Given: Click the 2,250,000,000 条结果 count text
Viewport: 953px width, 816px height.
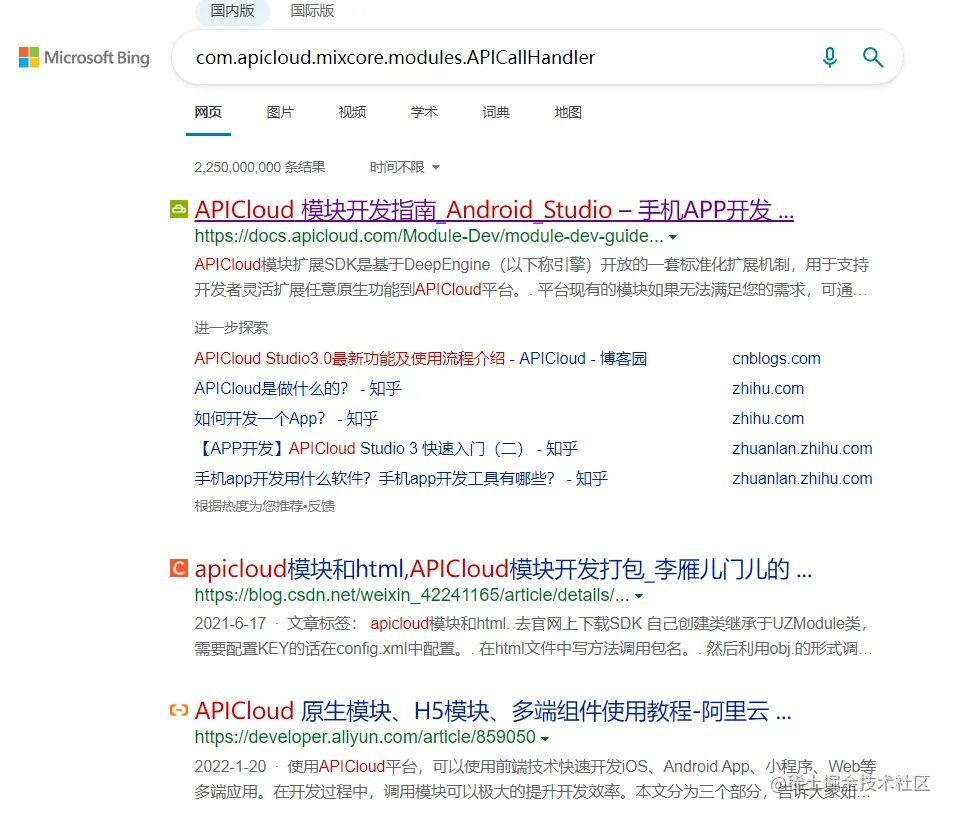Looking at the screenshot, I should tap(260, 167).
